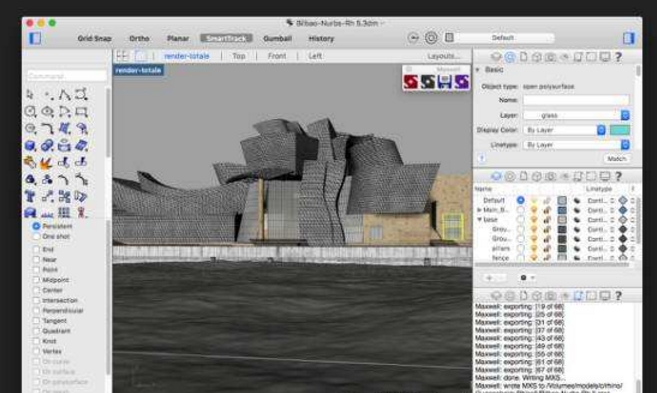Screen dimensions: 657x393
Task: Open the Layers icon in the top inspector
Action: tap(496, 57)
